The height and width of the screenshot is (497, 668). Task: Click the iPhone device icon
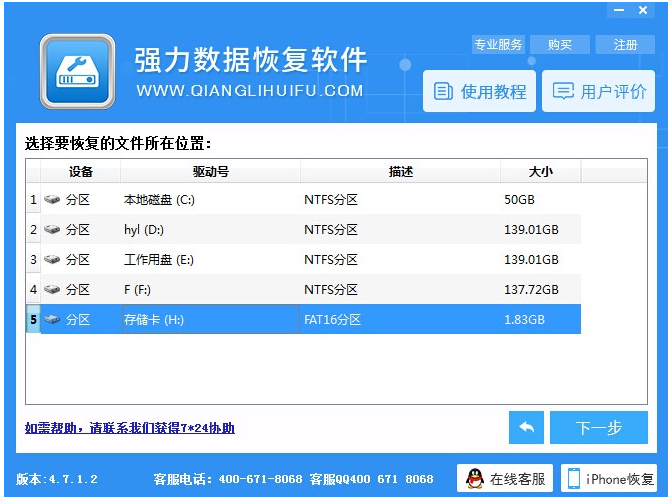[x=574, y=479]
